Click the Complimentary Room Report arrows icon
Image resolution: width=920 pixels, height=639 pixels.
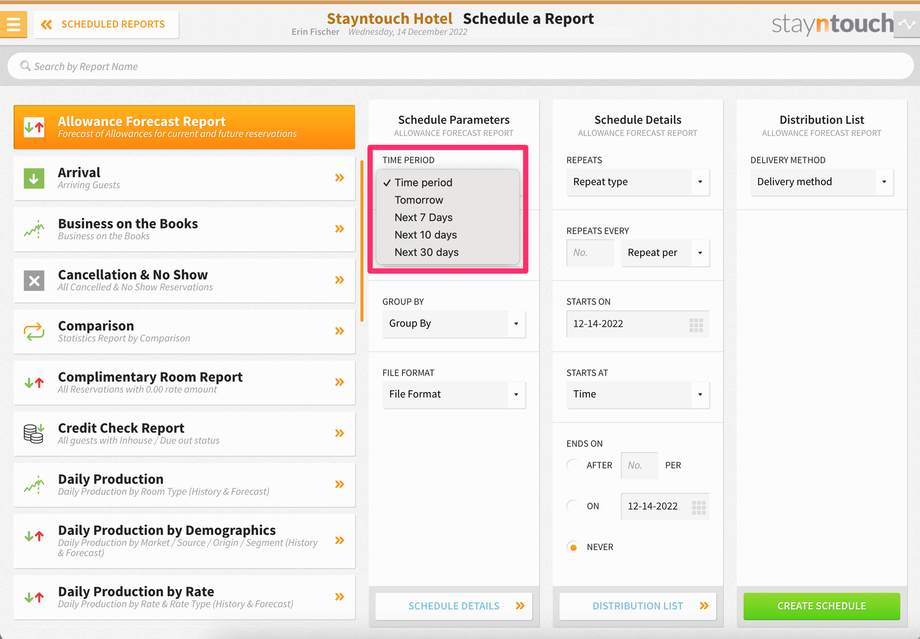34,383
